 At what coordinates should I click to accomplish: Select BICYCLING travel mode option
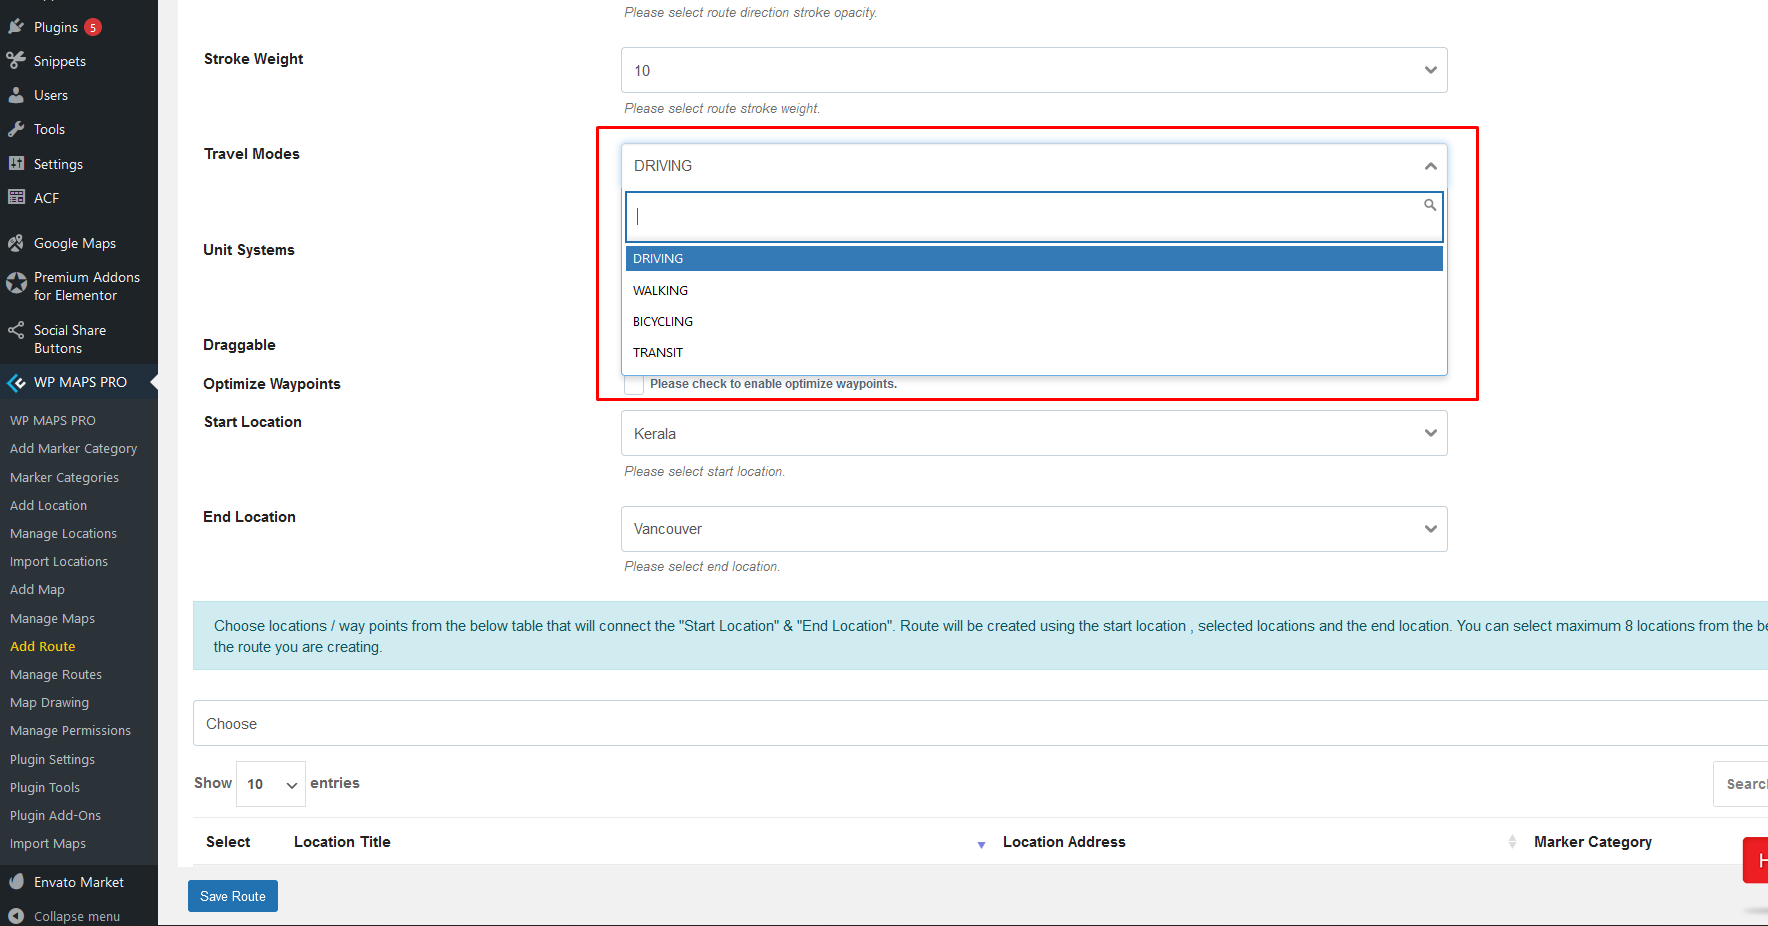[x=1034, y=321]
